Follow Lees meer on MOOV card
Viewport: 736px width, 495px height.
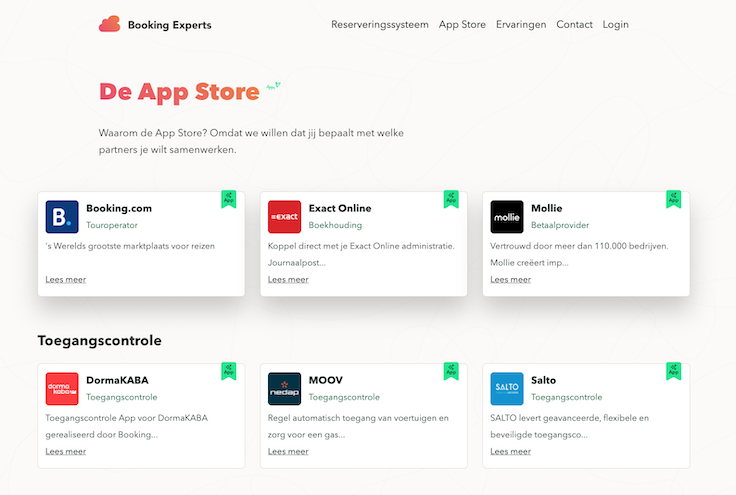tap(288, 451)
